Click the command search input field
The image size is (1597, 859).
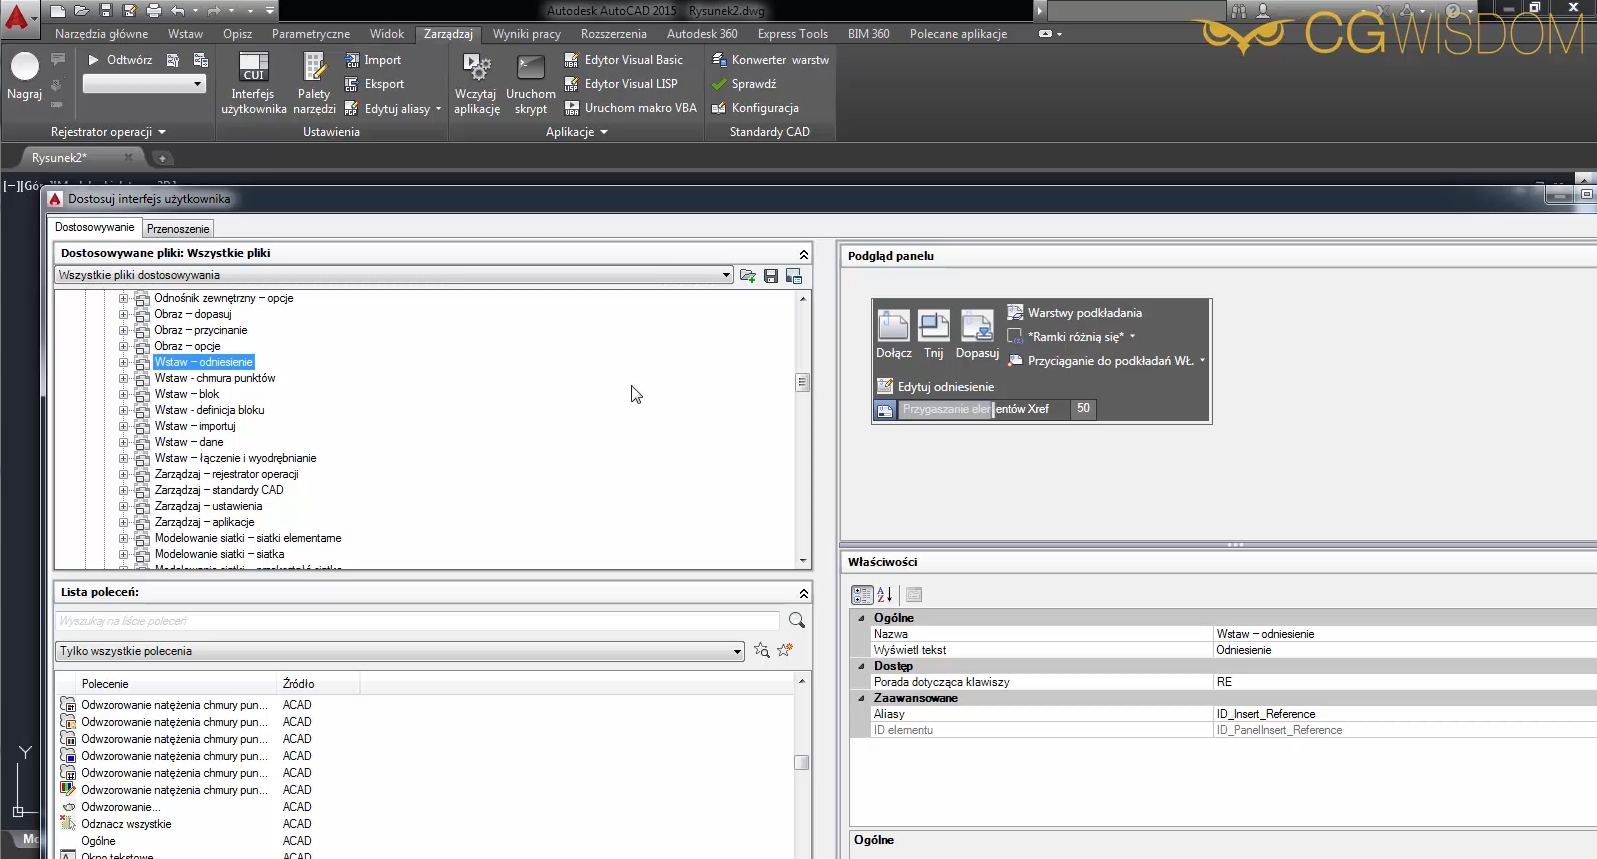pos(418,621)
